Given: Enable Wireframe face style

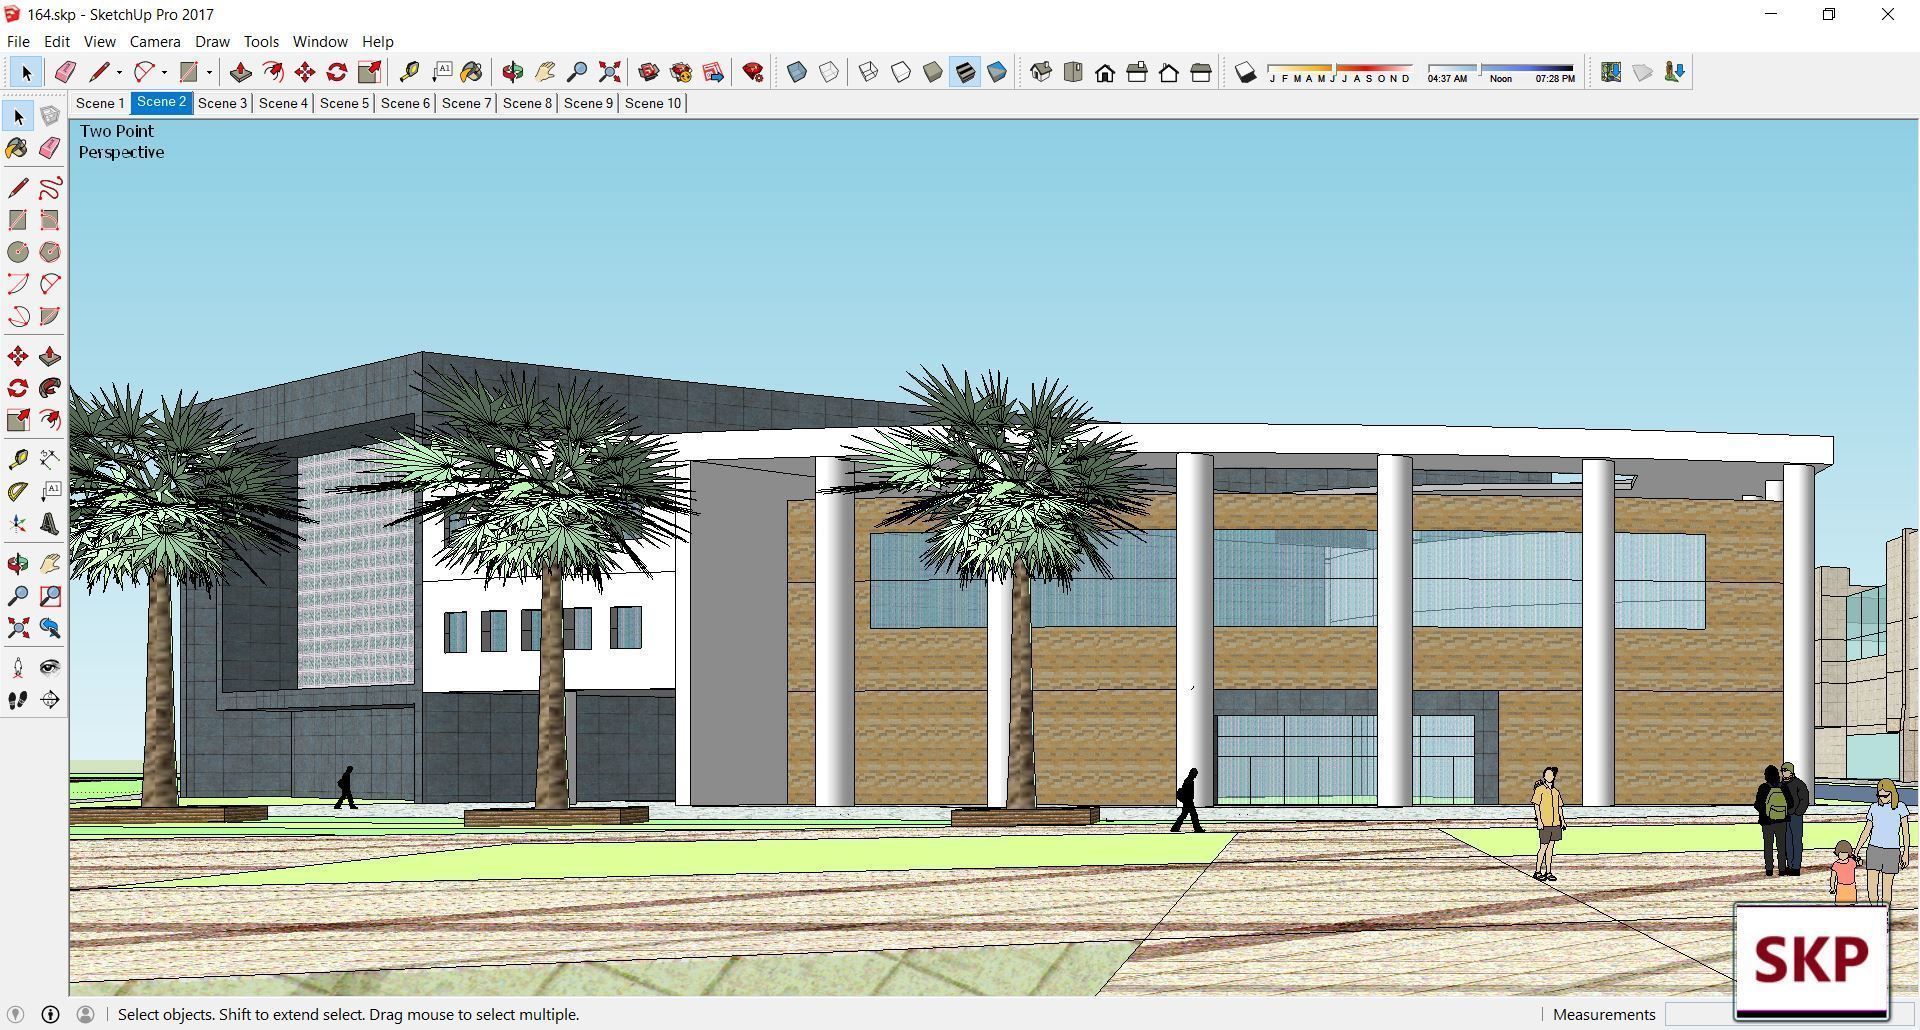Looking at the screenshot, I should (x=869, y=72).
